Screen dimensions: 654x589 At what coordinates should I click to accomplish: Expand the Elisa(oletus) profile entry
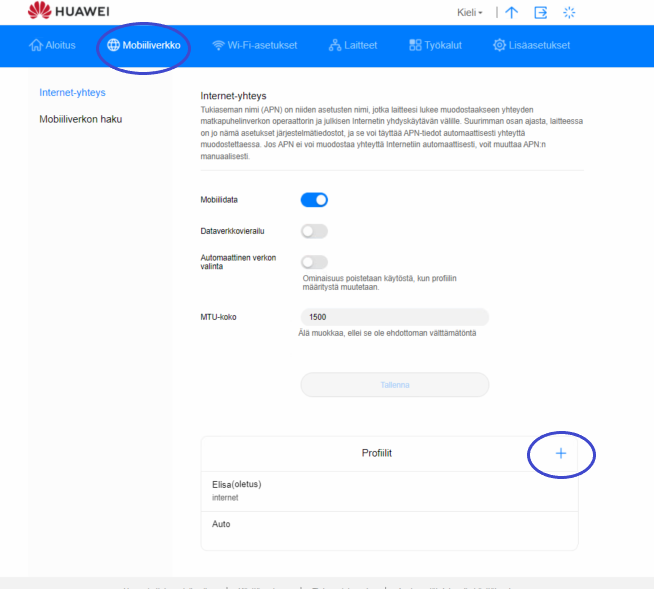(x=389, y=490)
